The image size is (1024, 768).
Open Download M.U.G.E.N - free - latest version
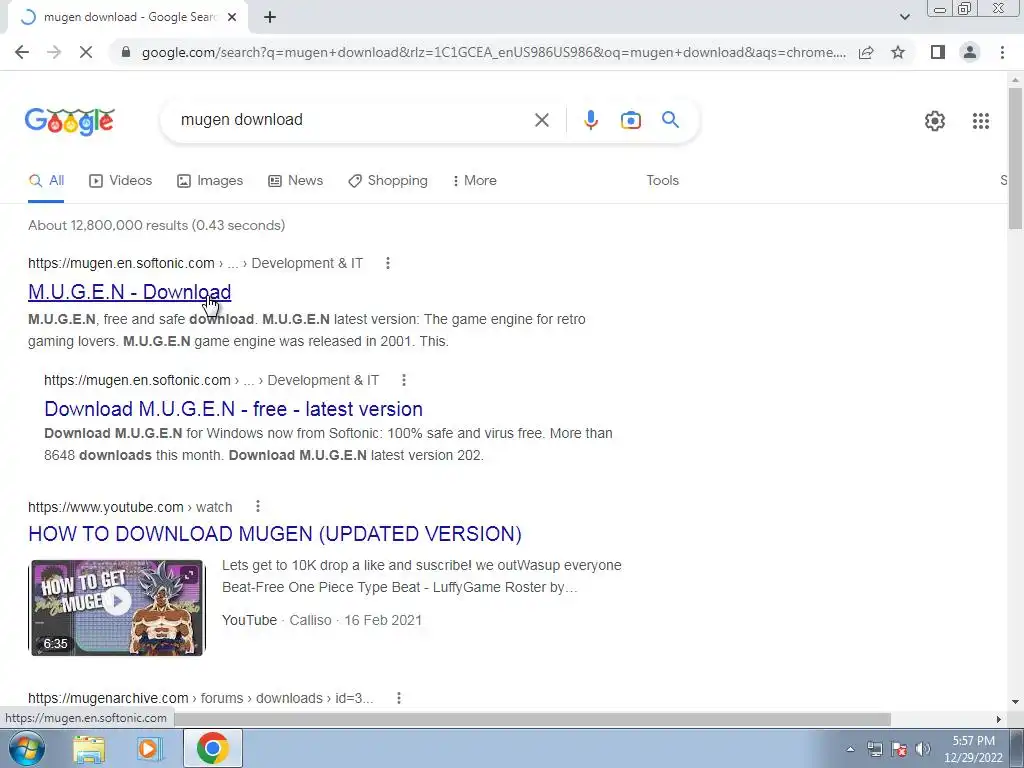[x=233, y=409]
